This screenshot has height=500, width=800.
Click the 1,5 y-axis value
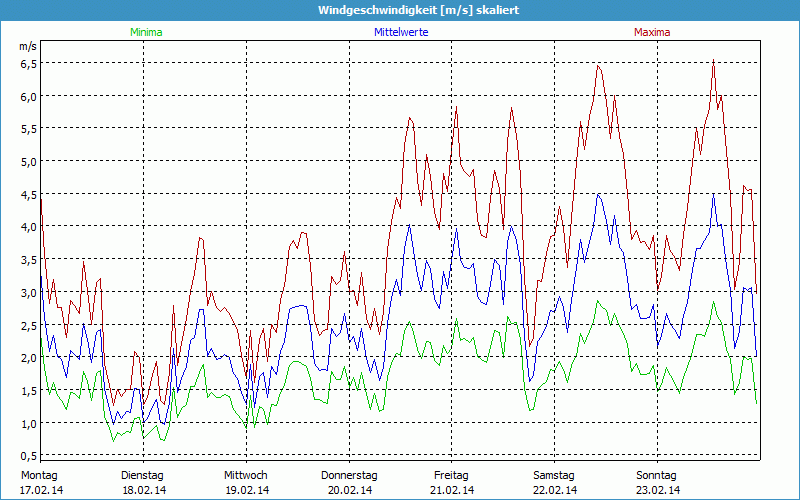point(29,391)
